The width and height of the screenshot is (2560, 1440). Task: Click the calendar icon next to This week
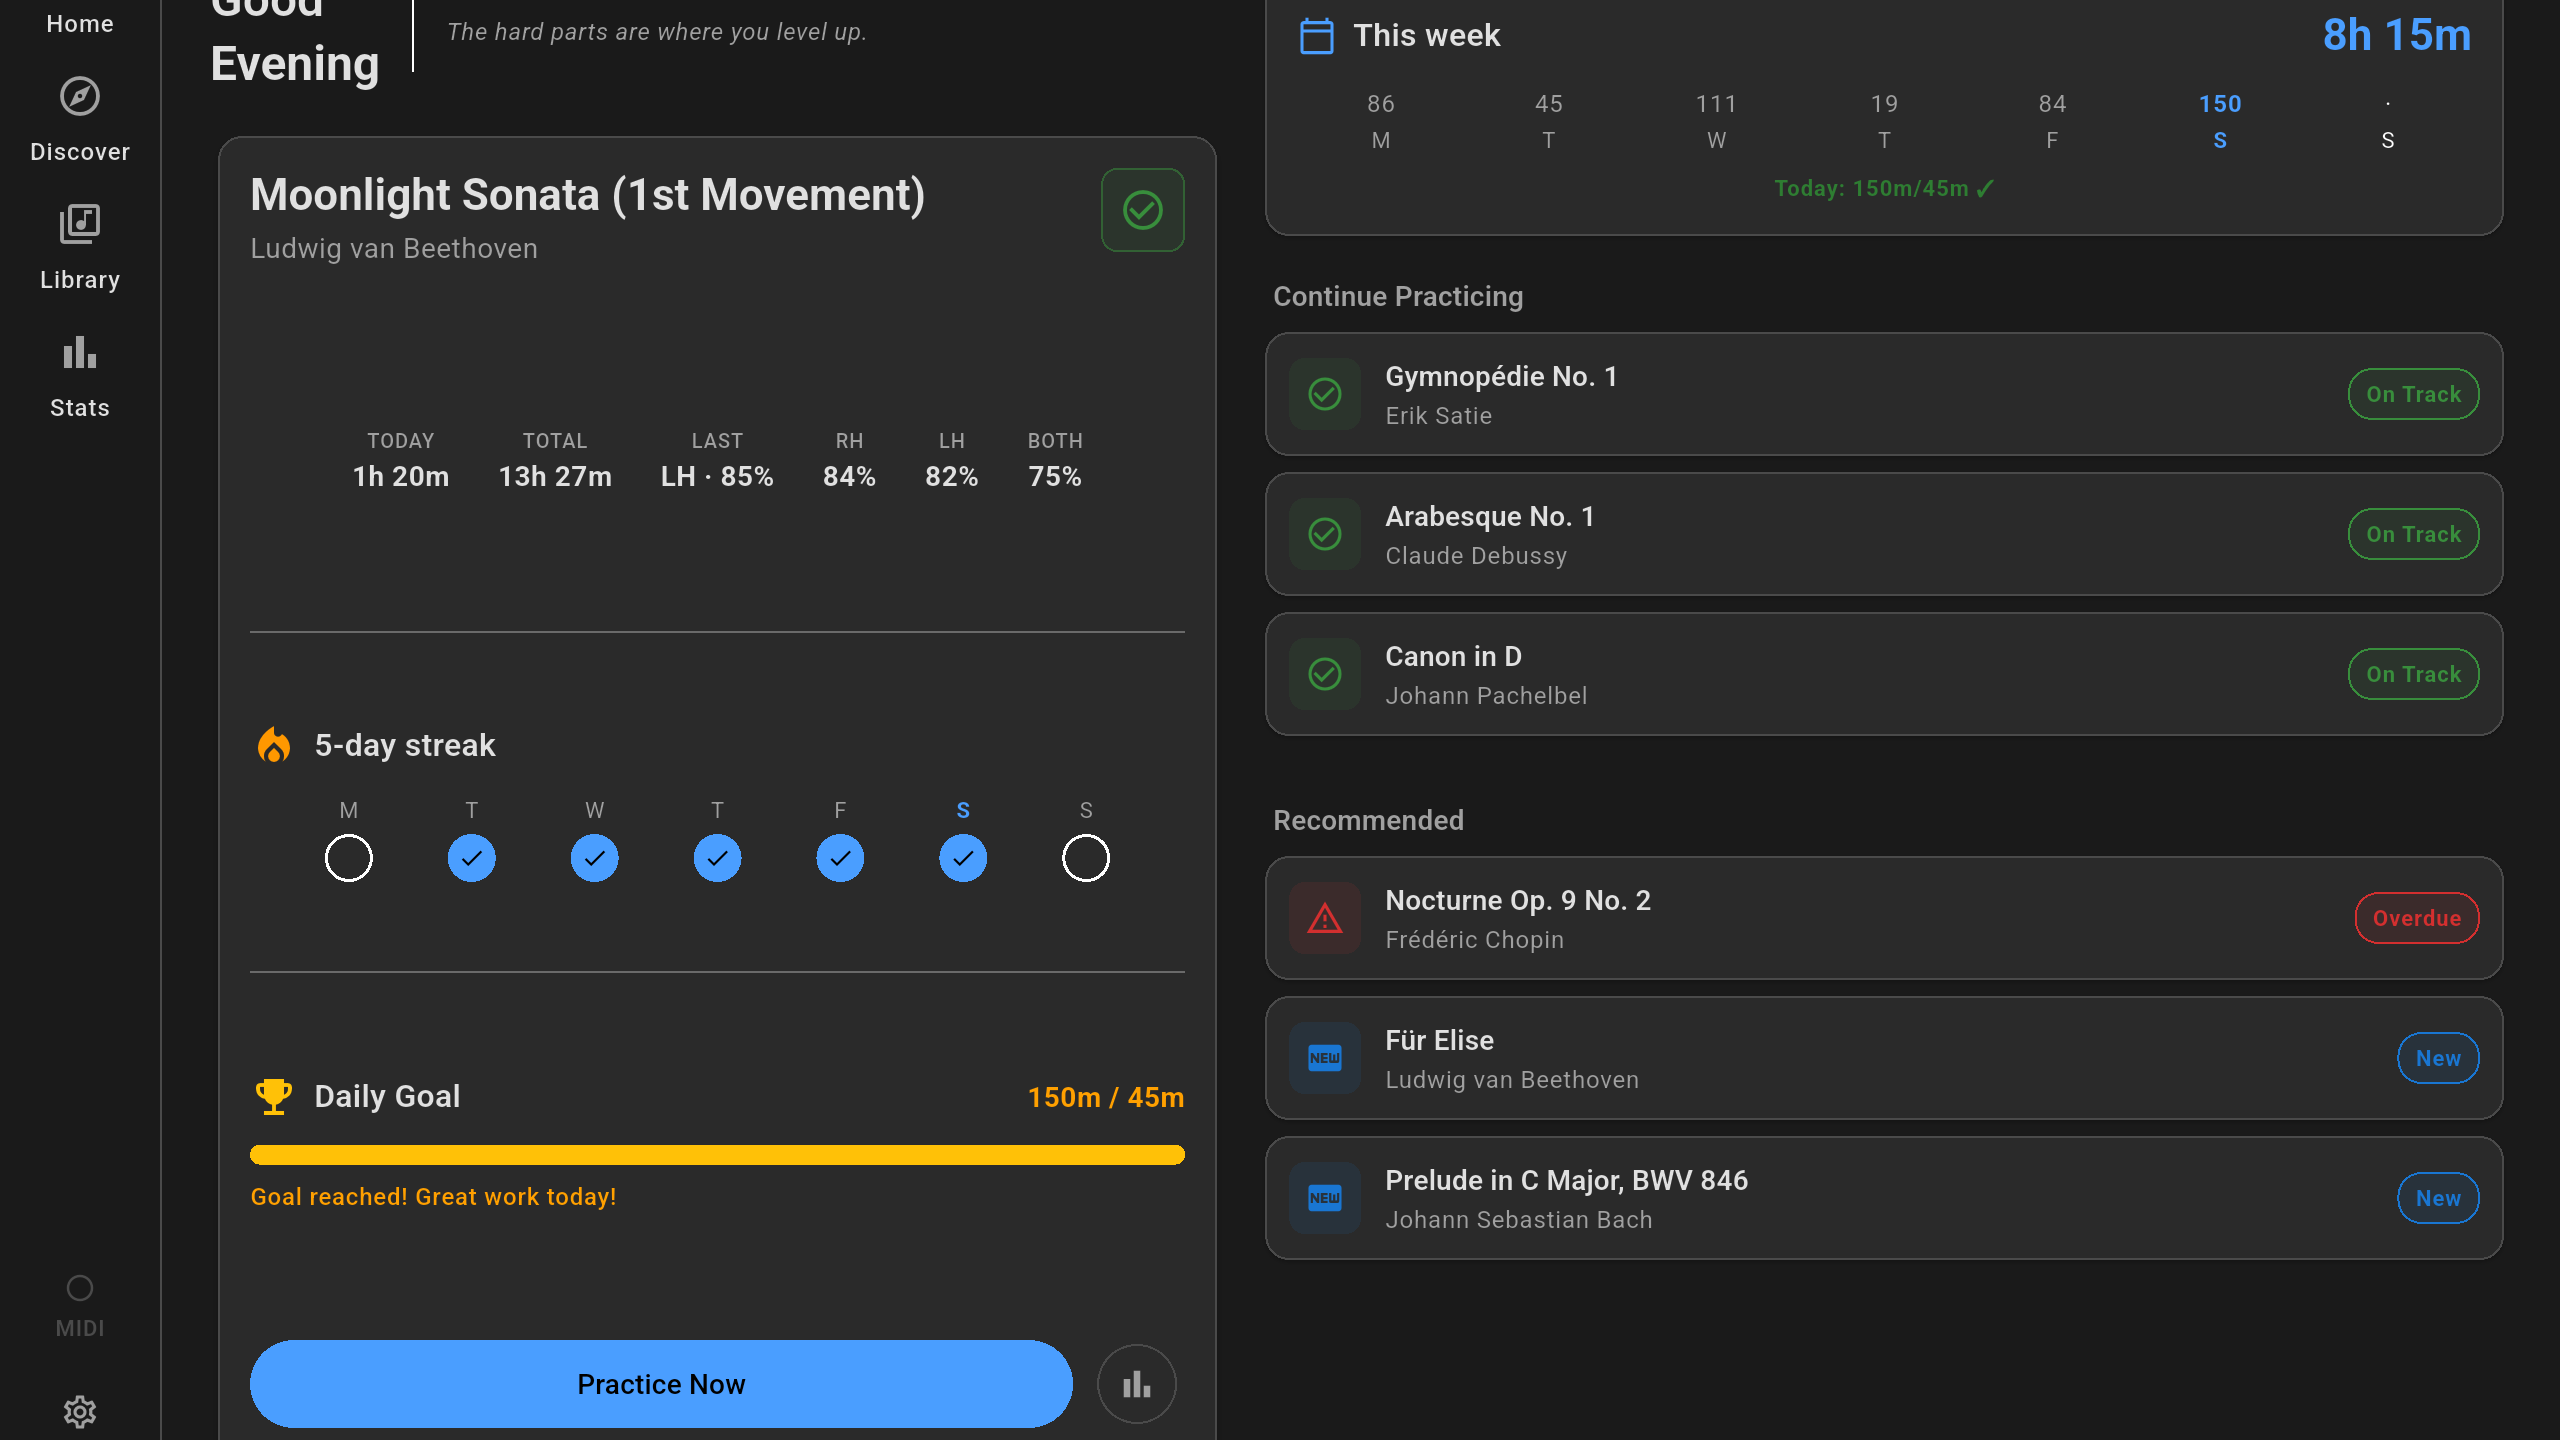1316,35
